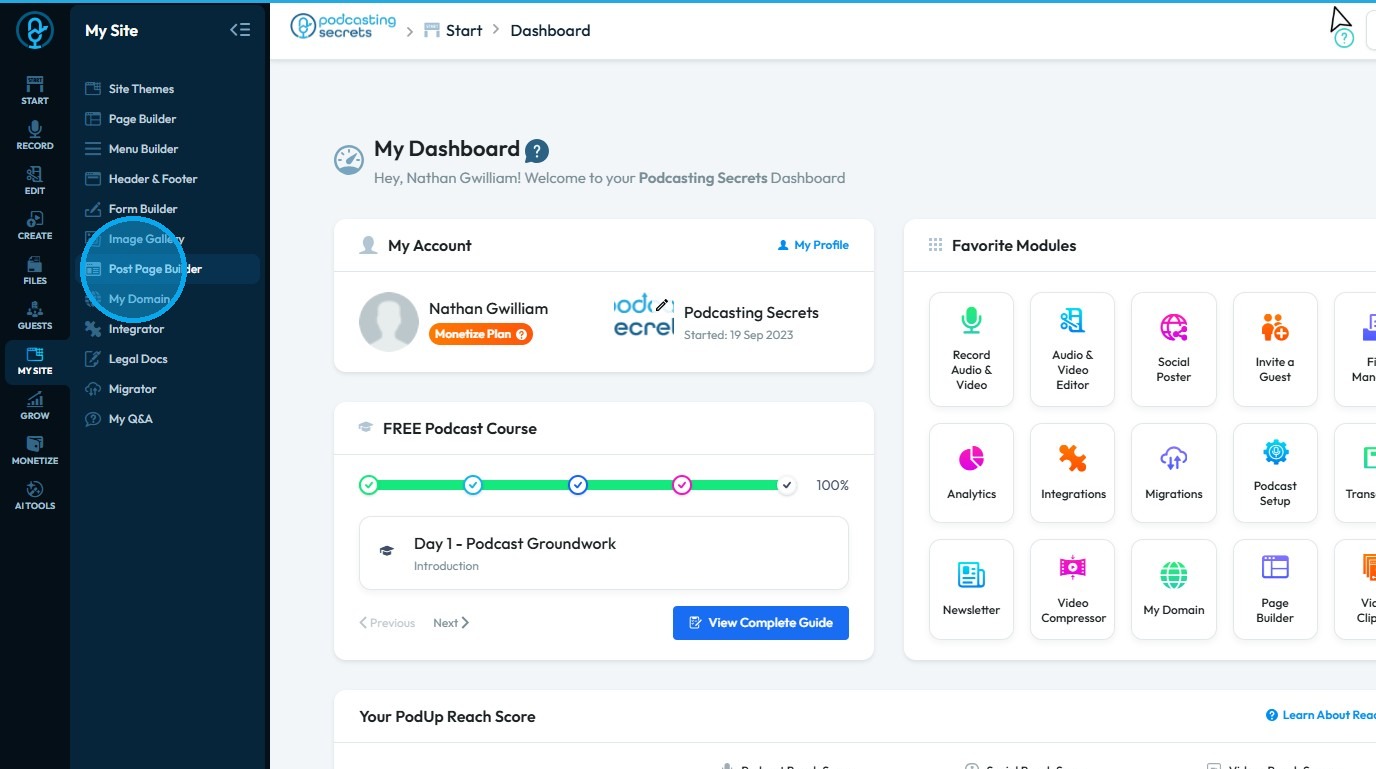
Task: Open the FILES section in left rail
Action: (x=35, y=269)
